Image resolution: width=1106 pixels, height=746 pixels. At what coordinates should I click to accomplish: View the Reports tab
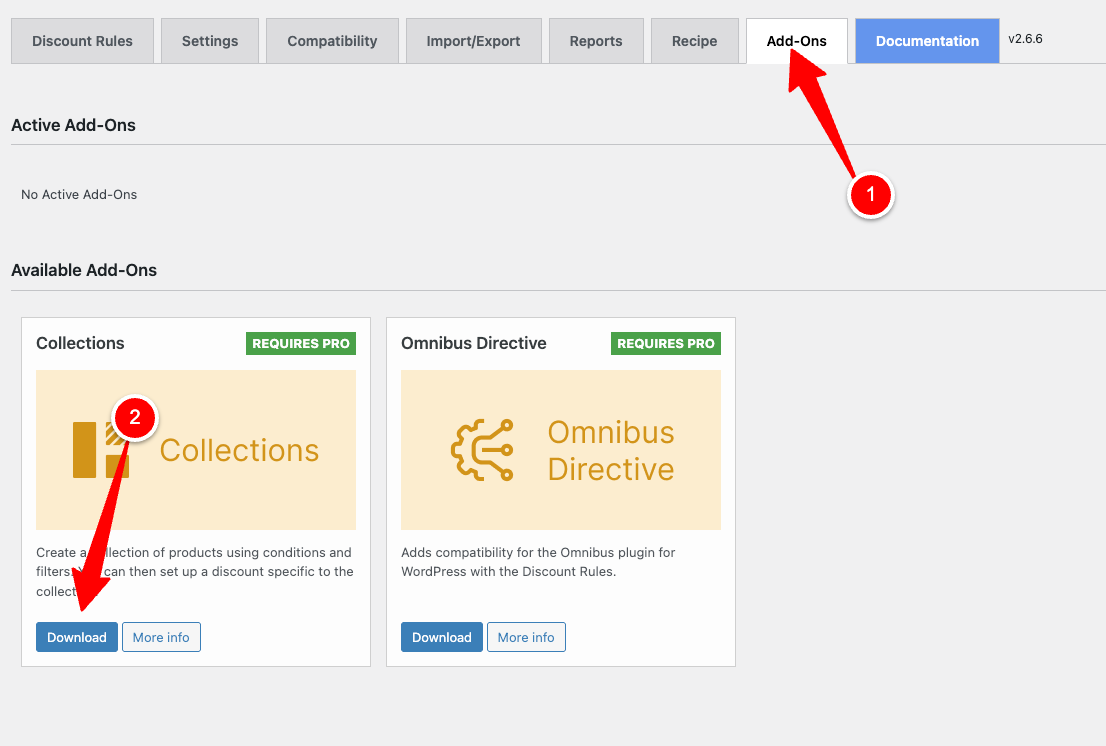tap(596, 41)
